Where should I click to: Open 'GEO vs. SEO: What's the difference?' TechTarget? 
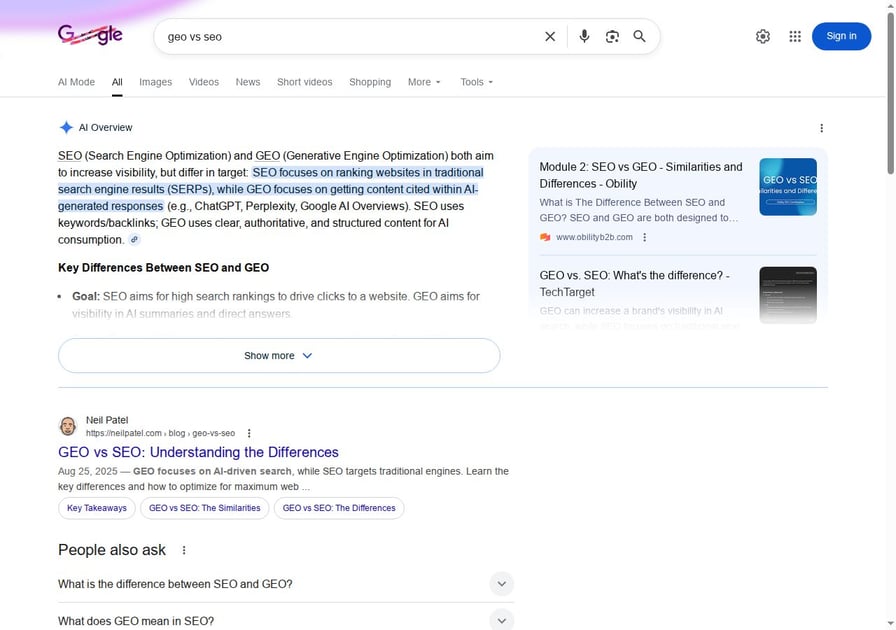click(x=634, y=284)
